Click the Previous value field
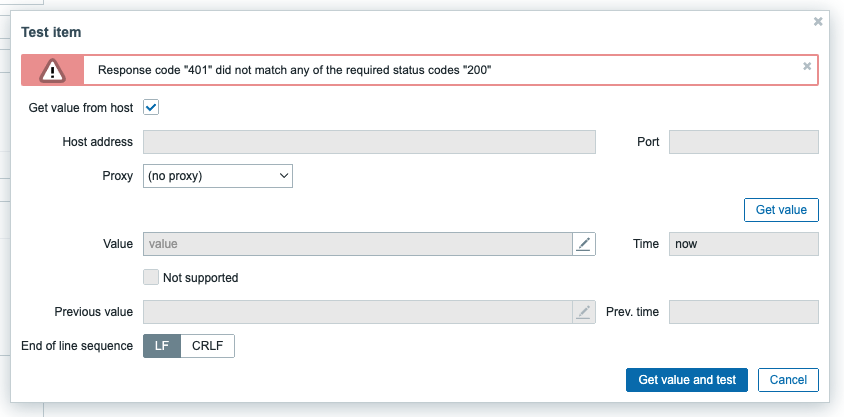The width and height of the screenshot is (844, 417). pyautogui.click(x=357, y=312)
